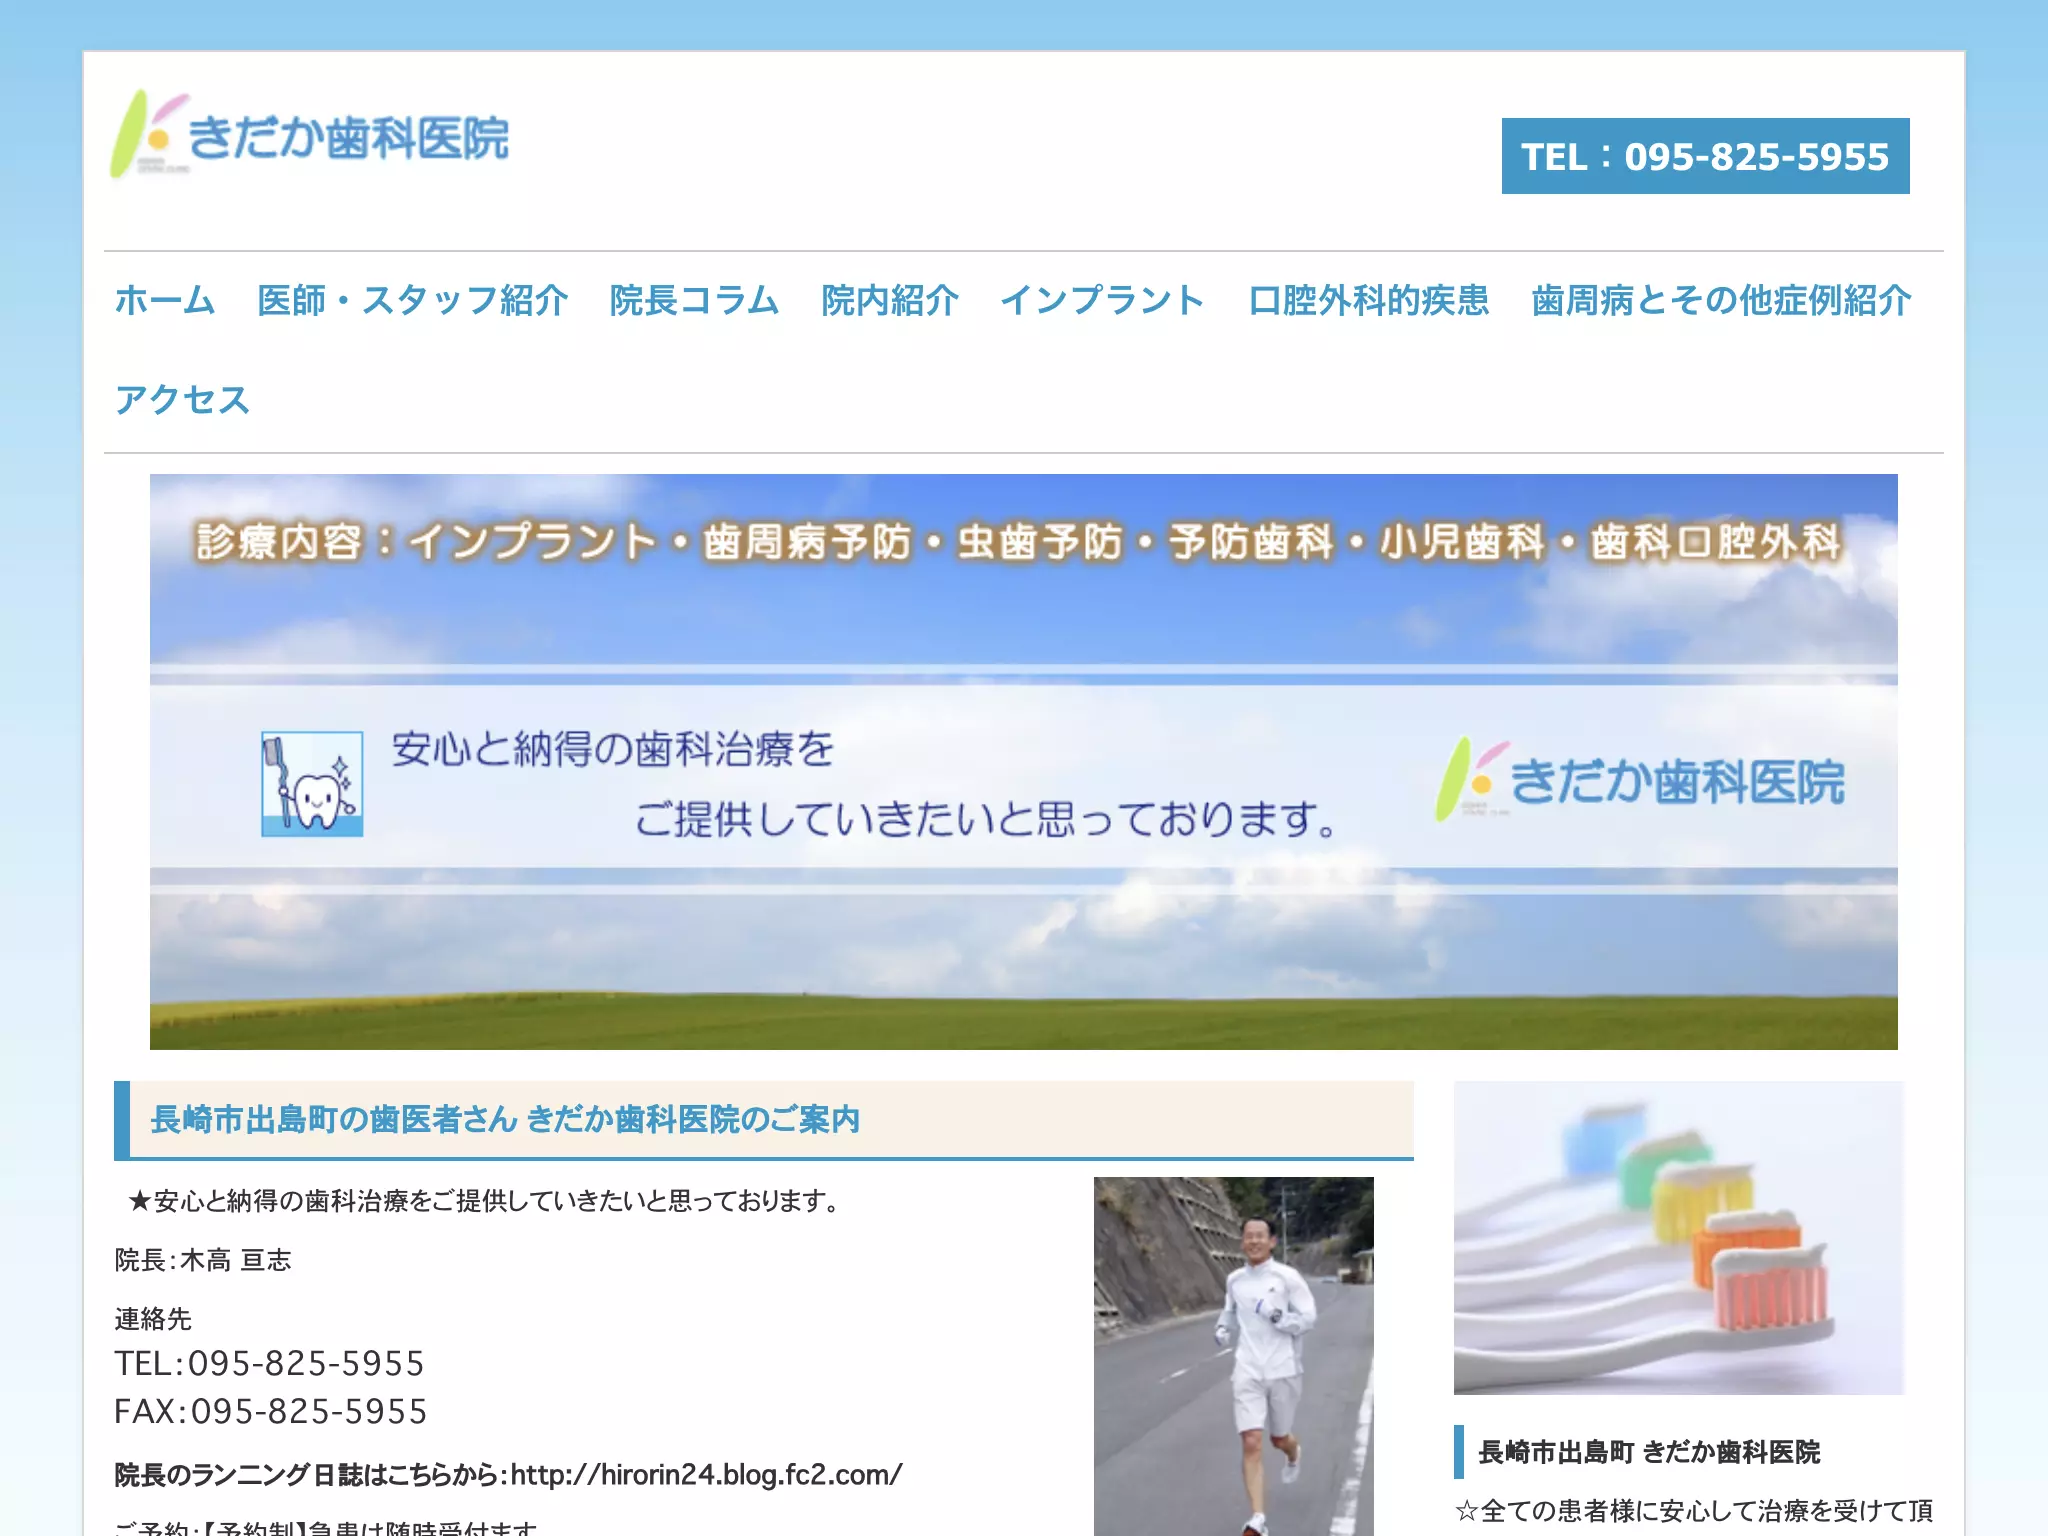This screenshot has width=2048, height=1536.
Task: Click the TEL: 095-825-5955 button
Action: tap(1705, 156)
